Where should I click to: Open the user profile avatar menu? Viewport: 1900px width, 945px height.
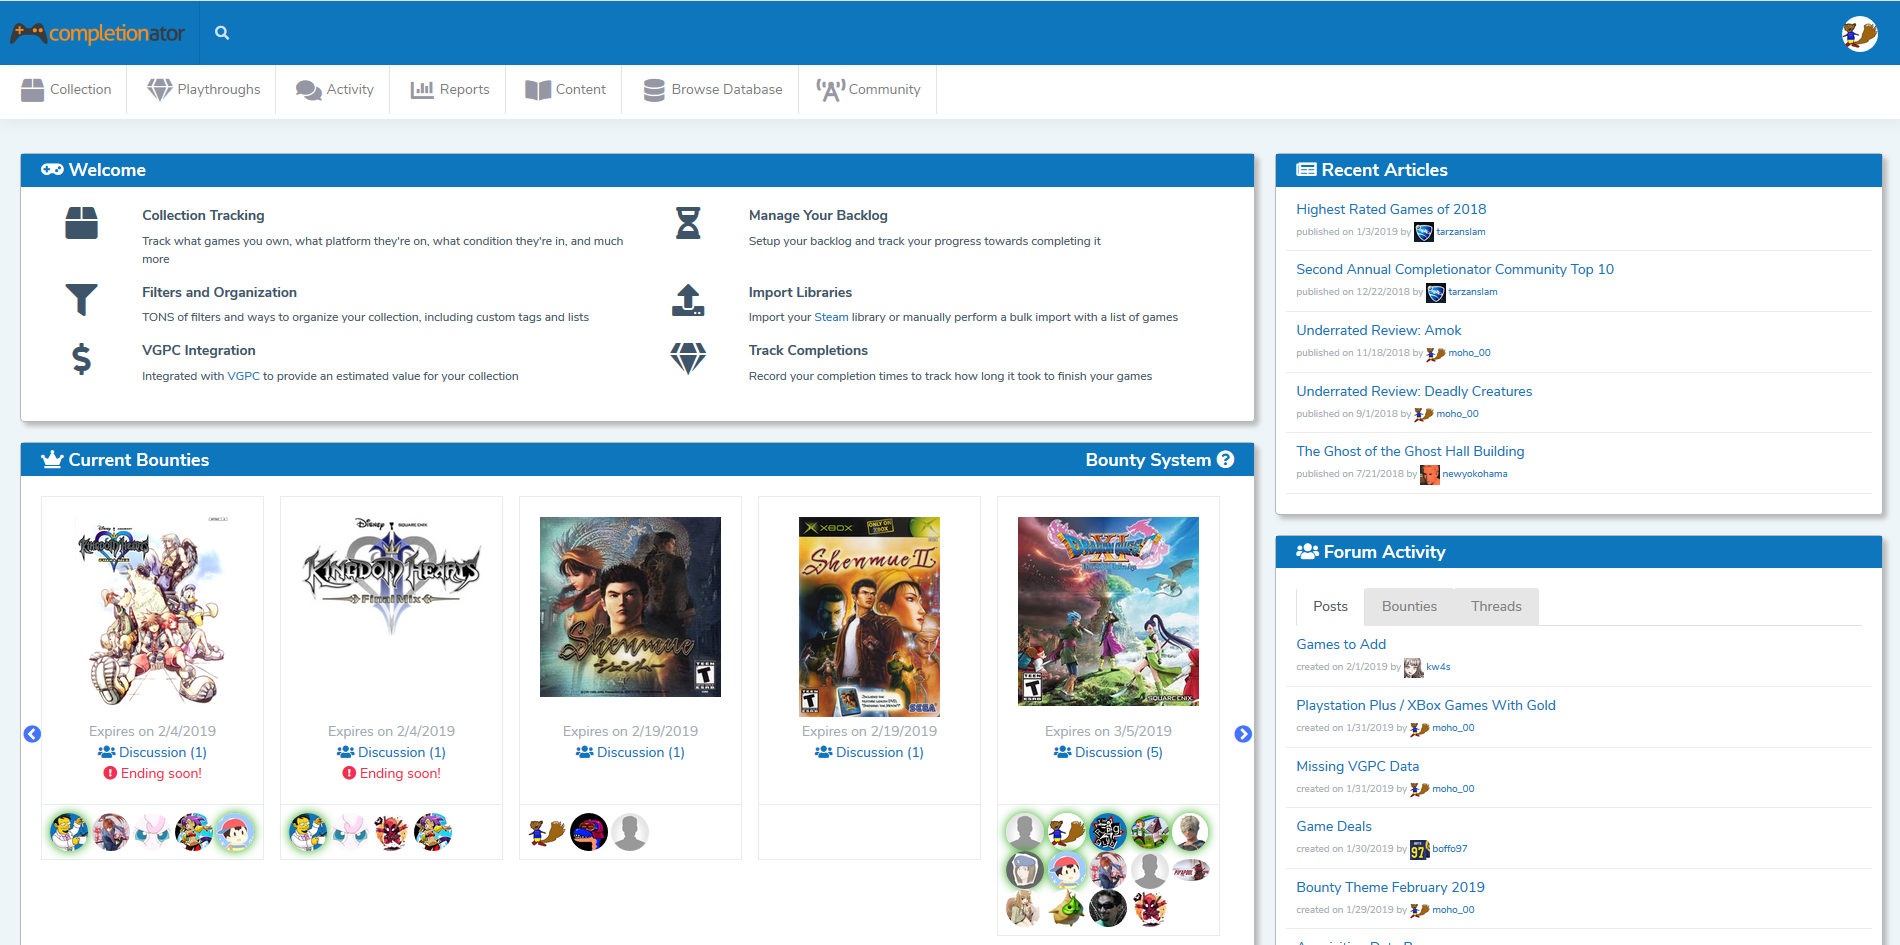coord(1859,33)
